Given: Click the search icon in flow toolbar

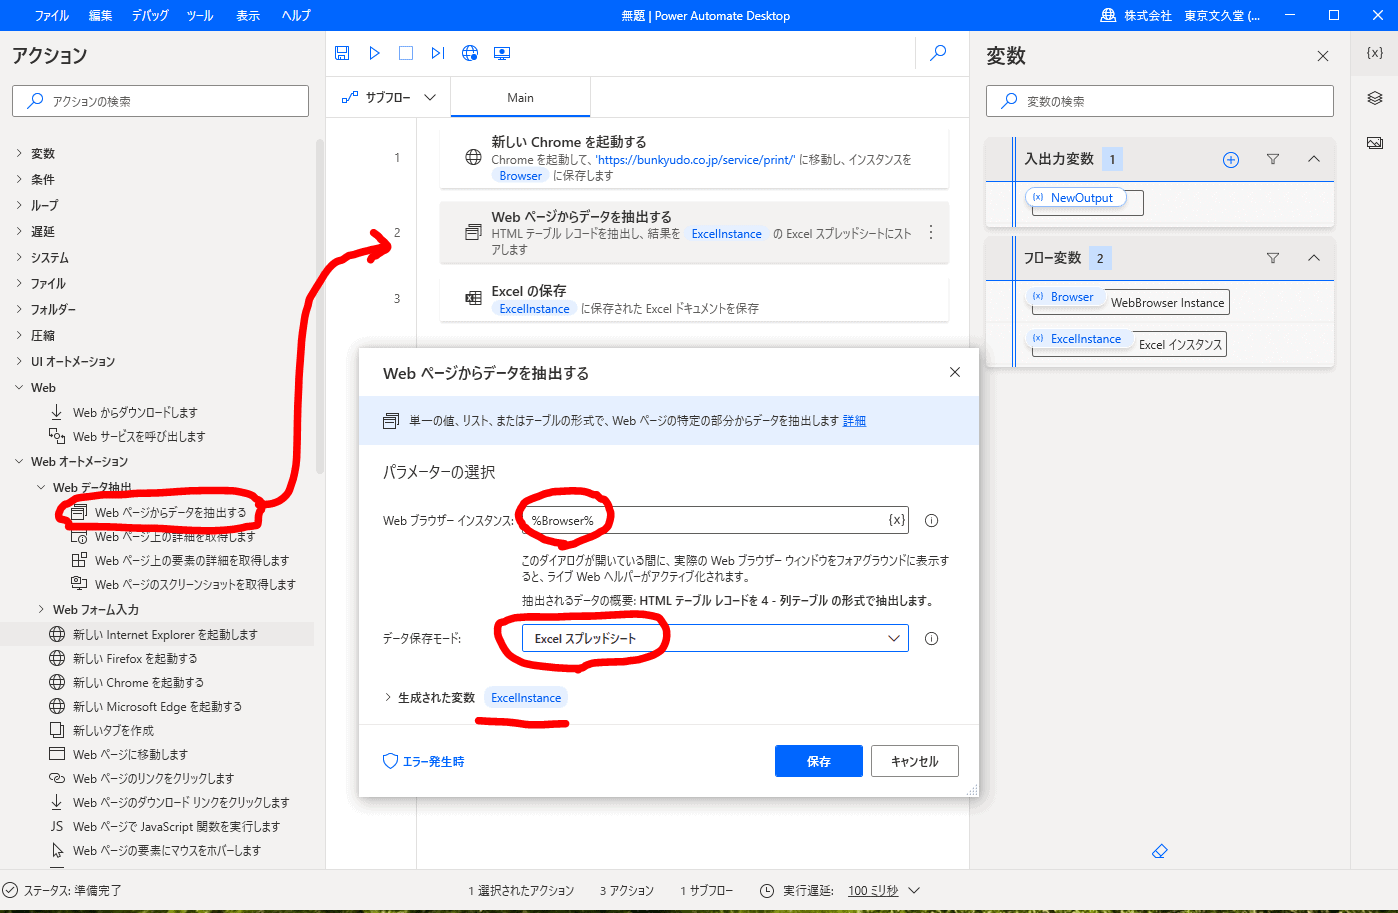Looking at the screenshot, I should (x=938, y=53).
